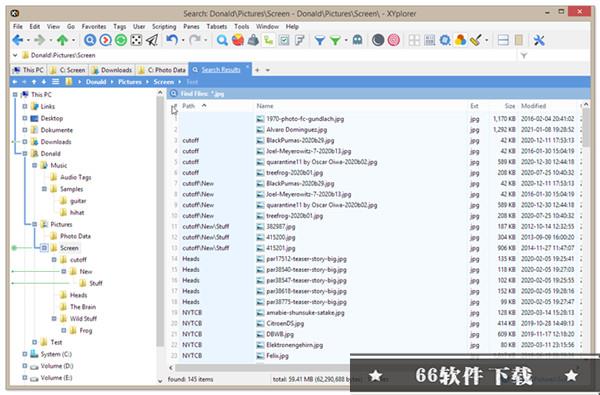
Task: Collapse the Samples folder node
Action: (44, 189)
